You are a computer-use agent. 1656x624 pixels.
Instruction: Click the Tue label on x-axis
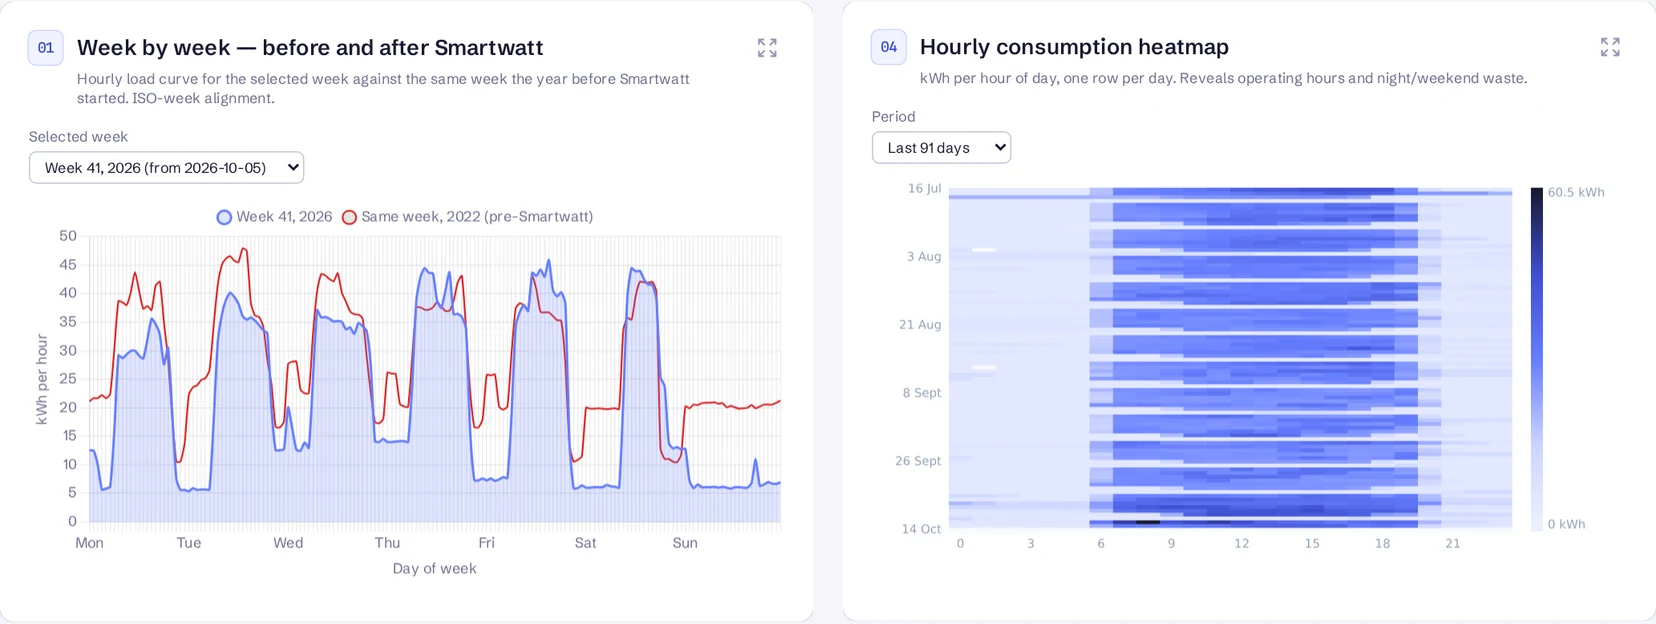click(x=189, y=543)
